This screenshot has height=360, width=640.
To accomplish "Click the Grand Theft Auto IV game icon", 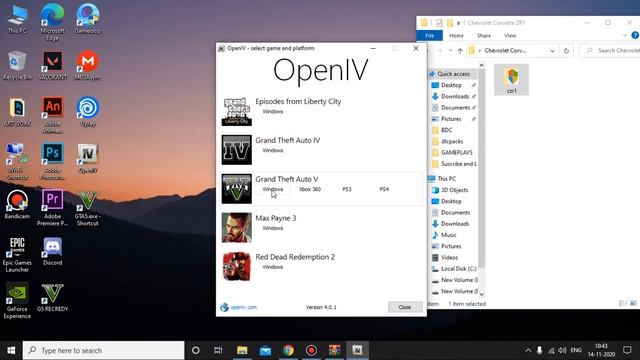I will coord(237,150).
